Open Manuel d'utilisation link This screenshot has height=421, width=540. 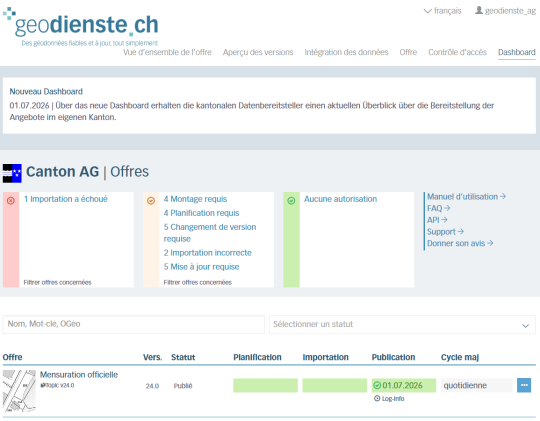466,197
